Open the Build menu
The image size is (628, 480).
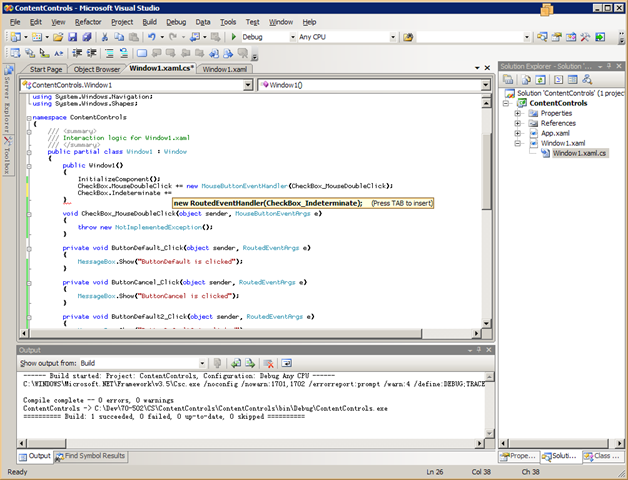pyautogui.click(x=150, y=22)
